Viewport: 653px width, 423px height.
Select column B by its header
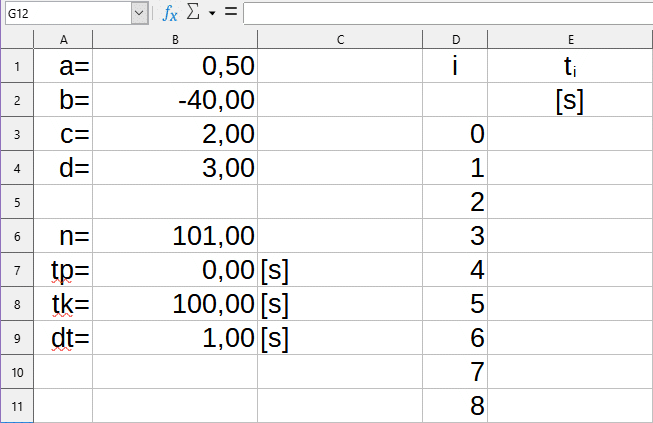click(x=175, y=39)
